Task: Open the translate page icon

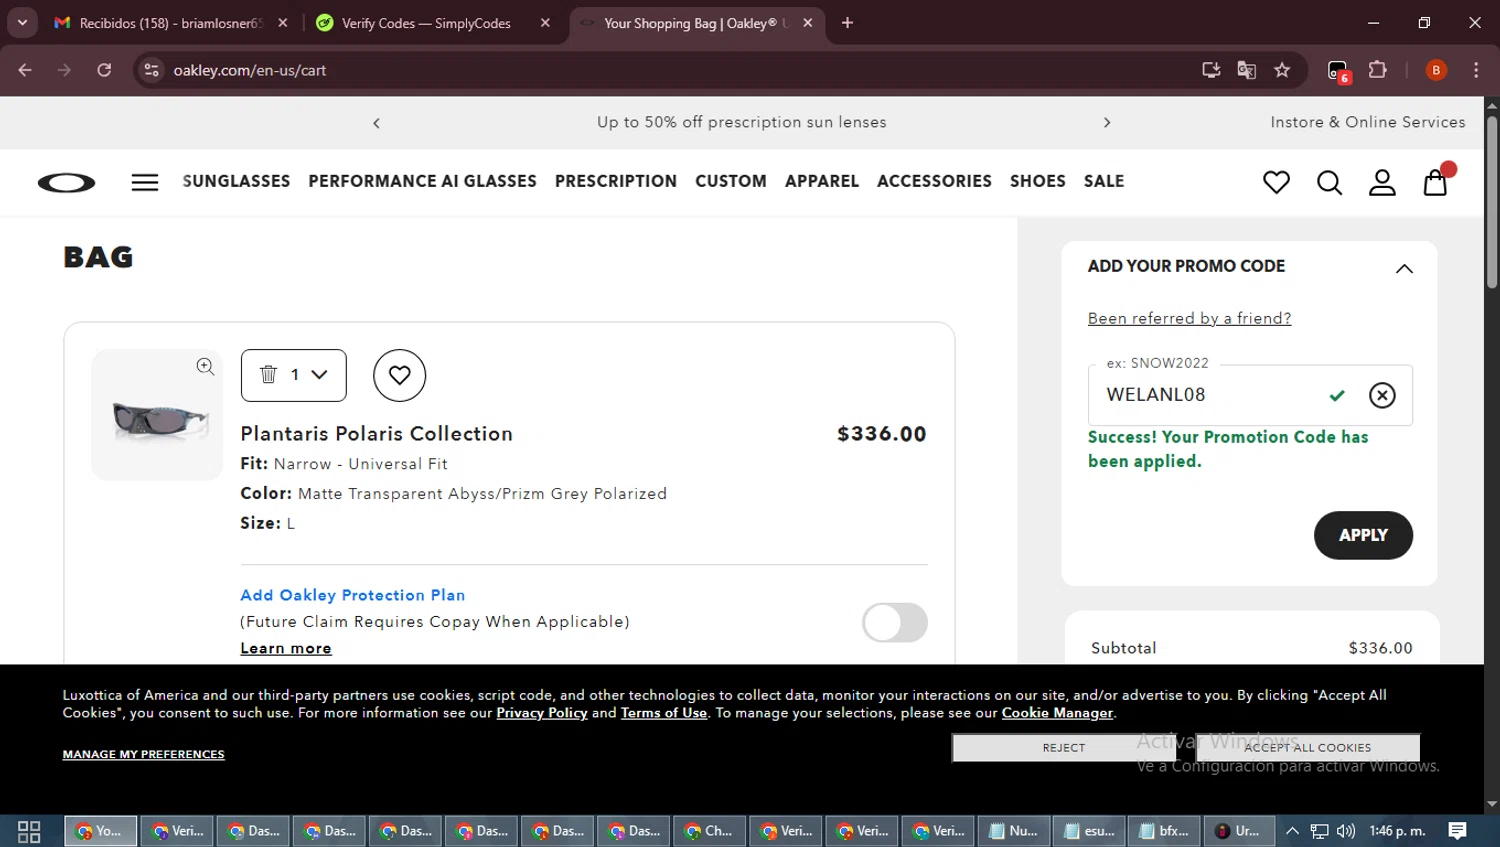Action: click(1246, 70)
